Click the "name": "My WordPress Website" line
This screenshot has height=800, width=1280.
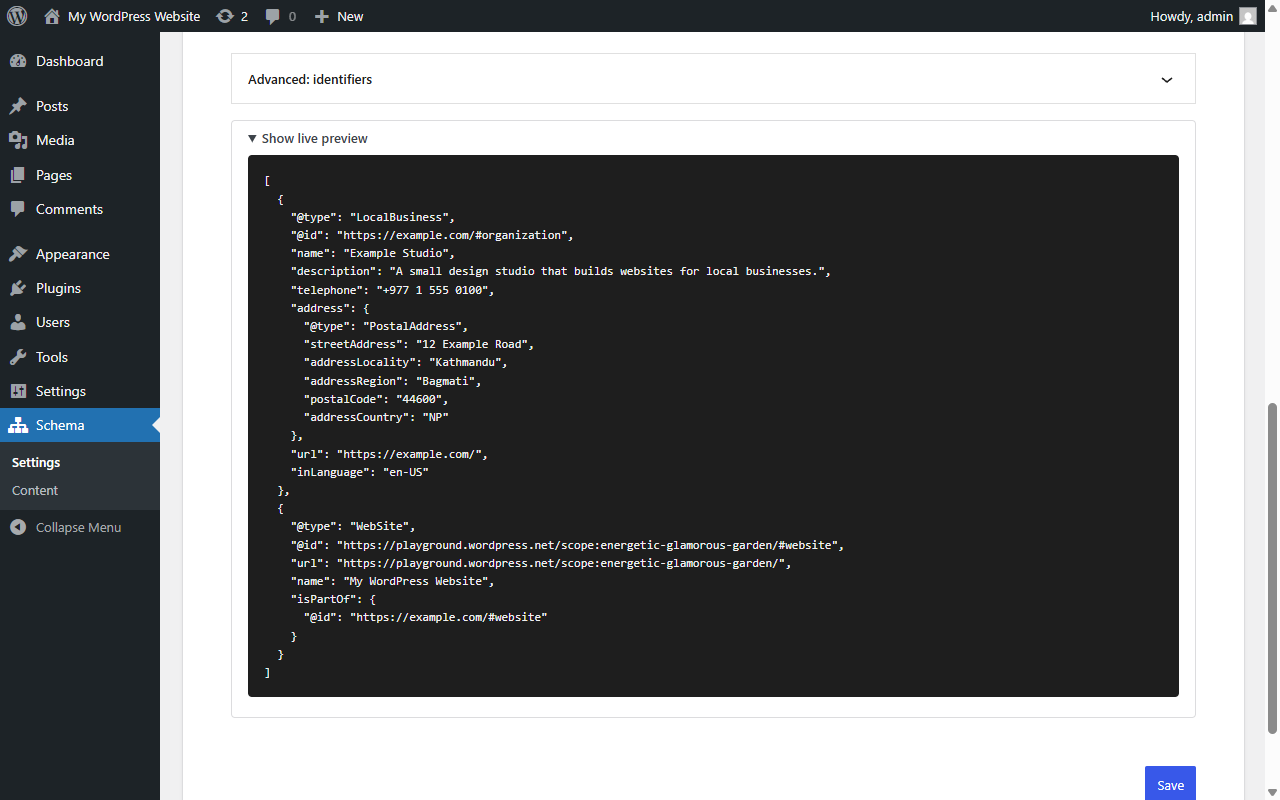[392, 581]
